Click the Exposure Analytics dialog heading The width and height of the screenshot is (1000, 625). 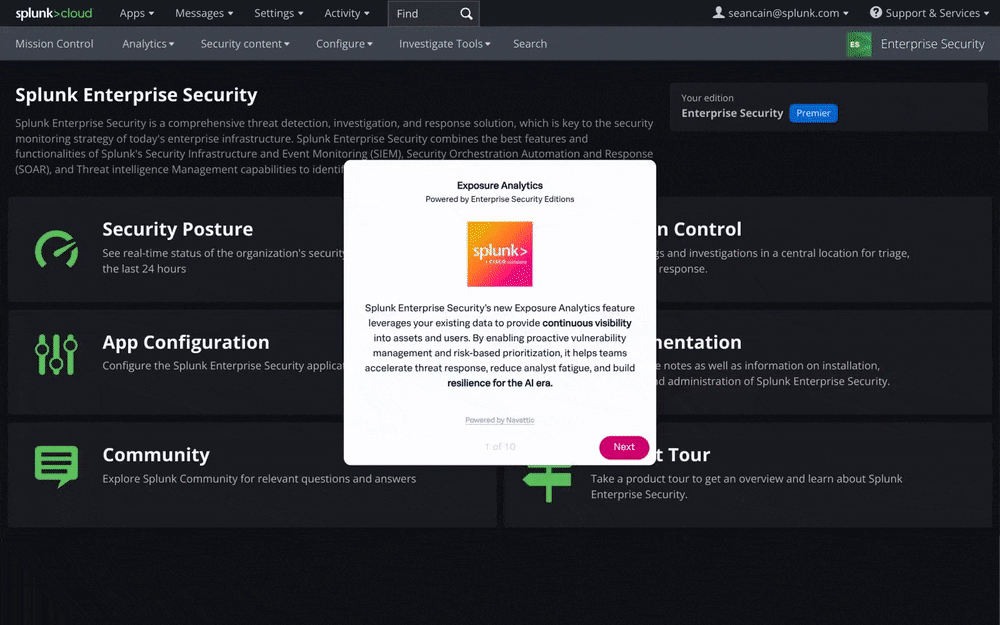pyautogui.click(x=499, y=186)
